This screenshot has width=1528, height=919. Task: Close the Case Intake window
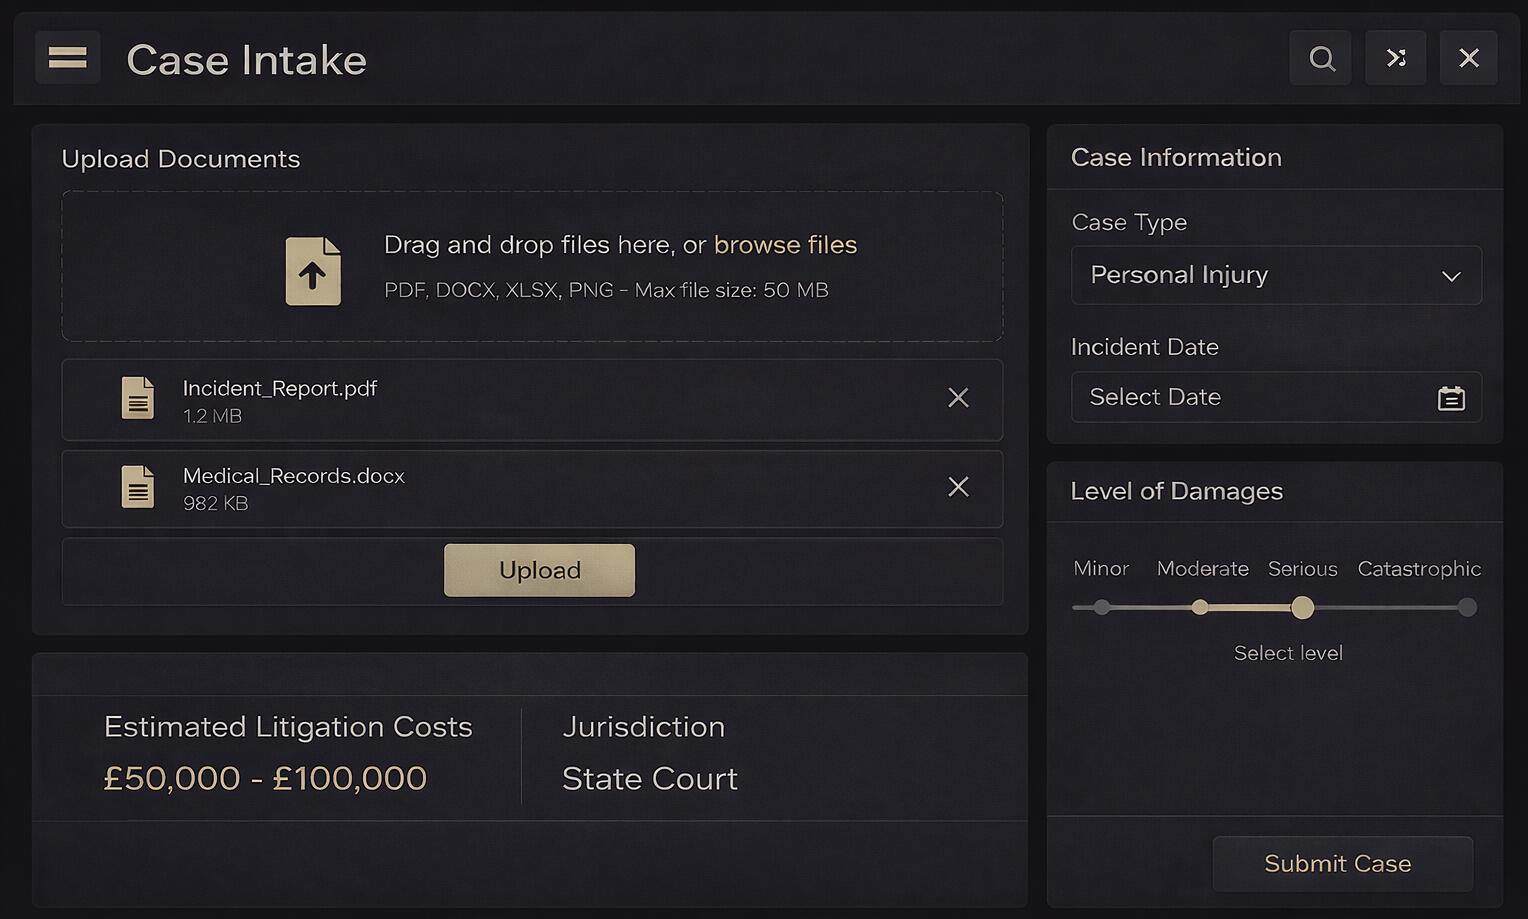[1468, 58]
